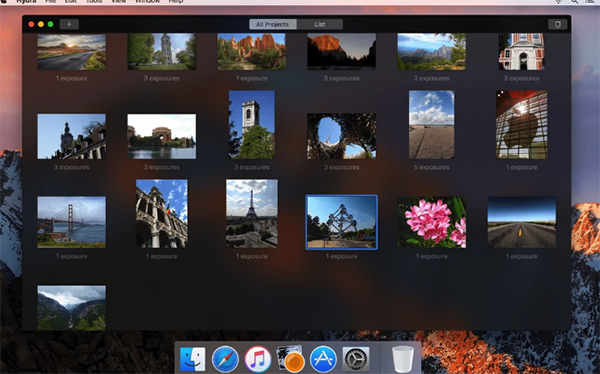This screenshot has width=600, height=374.
Task: Select the clouds over sand thumbnail
Action: click(x=432, y=124)
